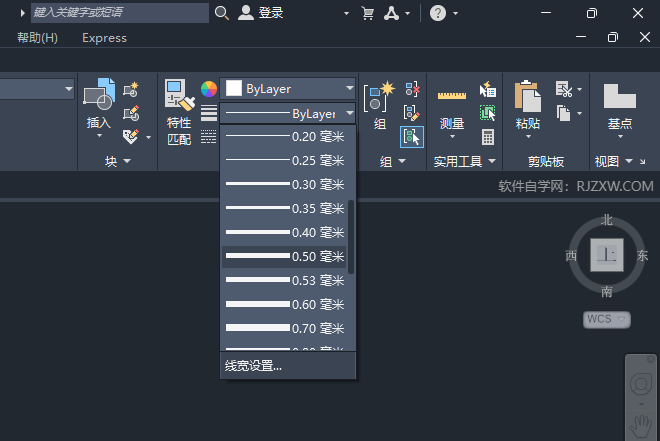Click the block editor icon
The height and width of the screenshot is (441, 660).
coord(131,114)
